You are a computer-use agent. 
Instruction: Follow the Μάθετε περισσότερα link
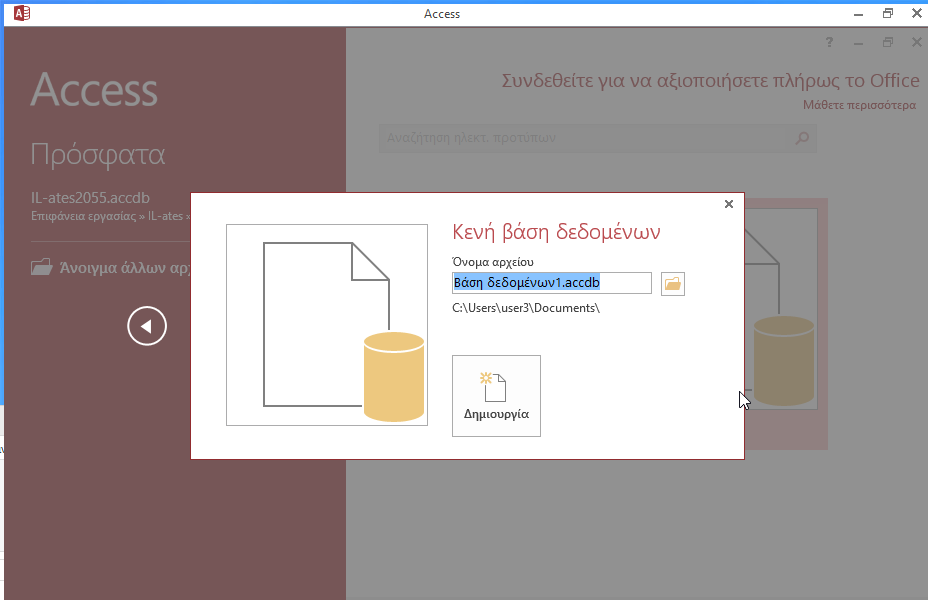[859, 105]
